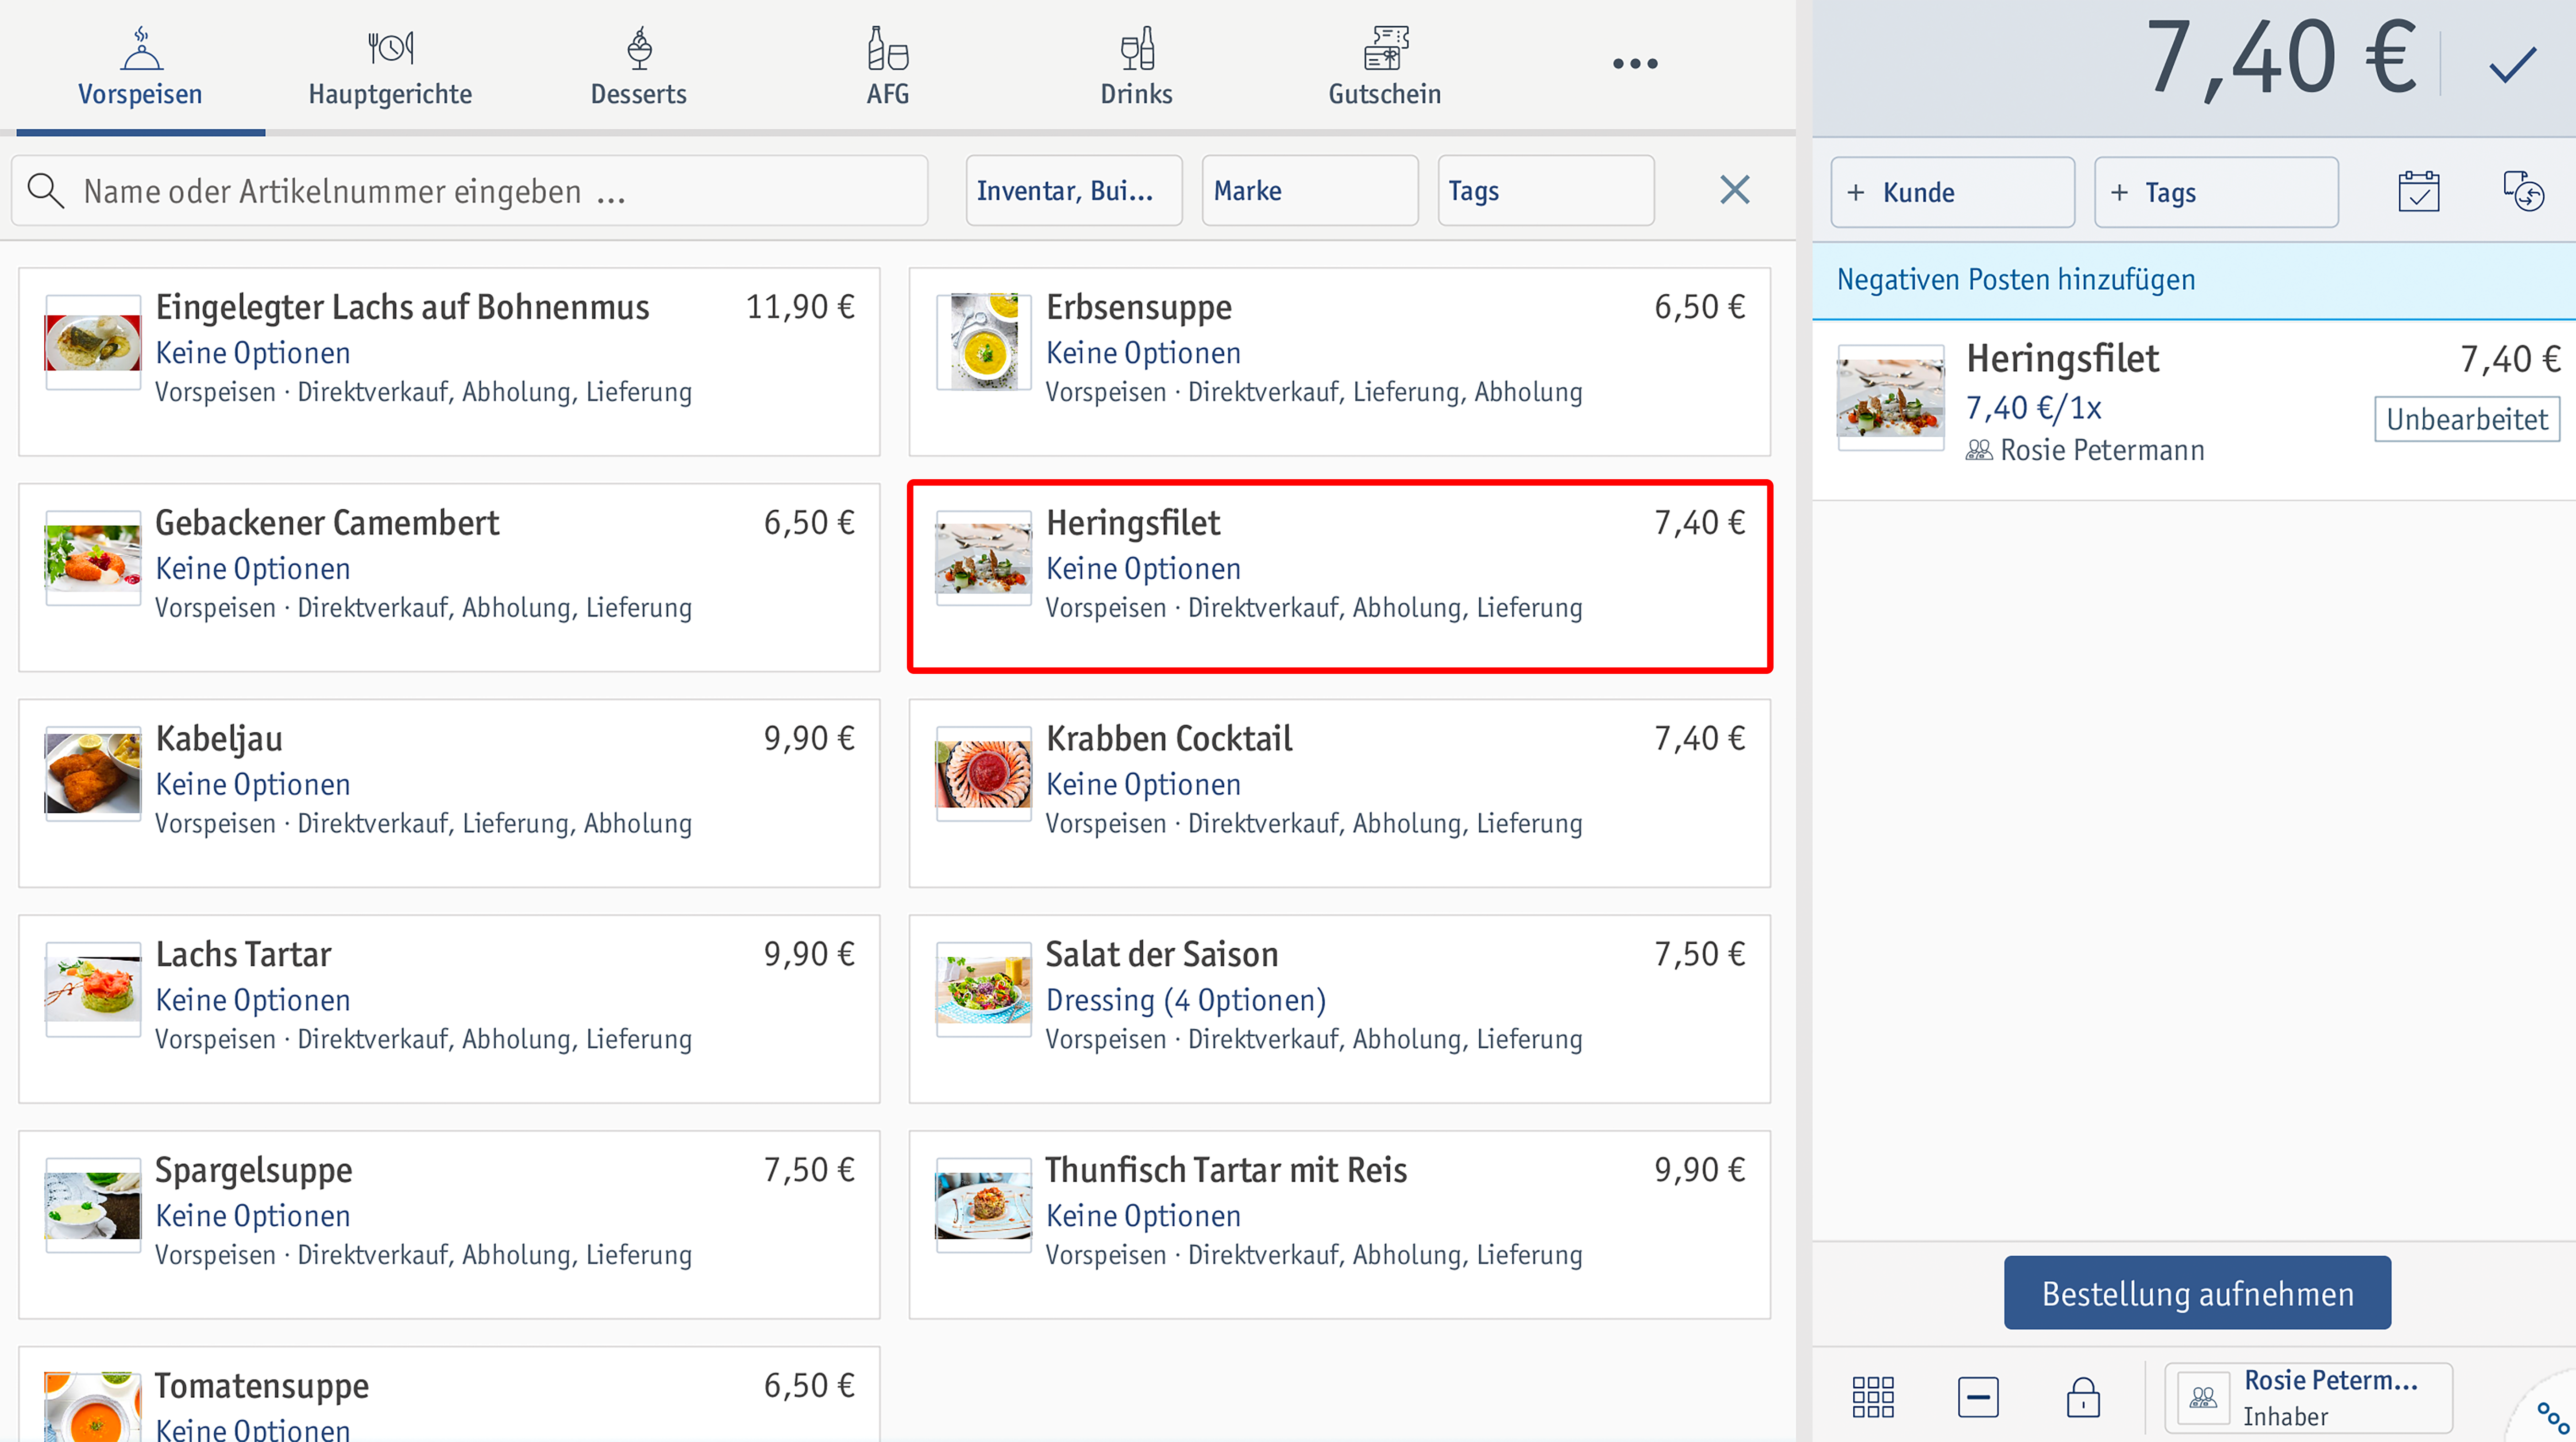Image resolution: width=2576 pixels, height=1442 pixels.
Task: Click the 9,90 € price of Thunfisch Tartar
Action: [x=1700, y=1170]
